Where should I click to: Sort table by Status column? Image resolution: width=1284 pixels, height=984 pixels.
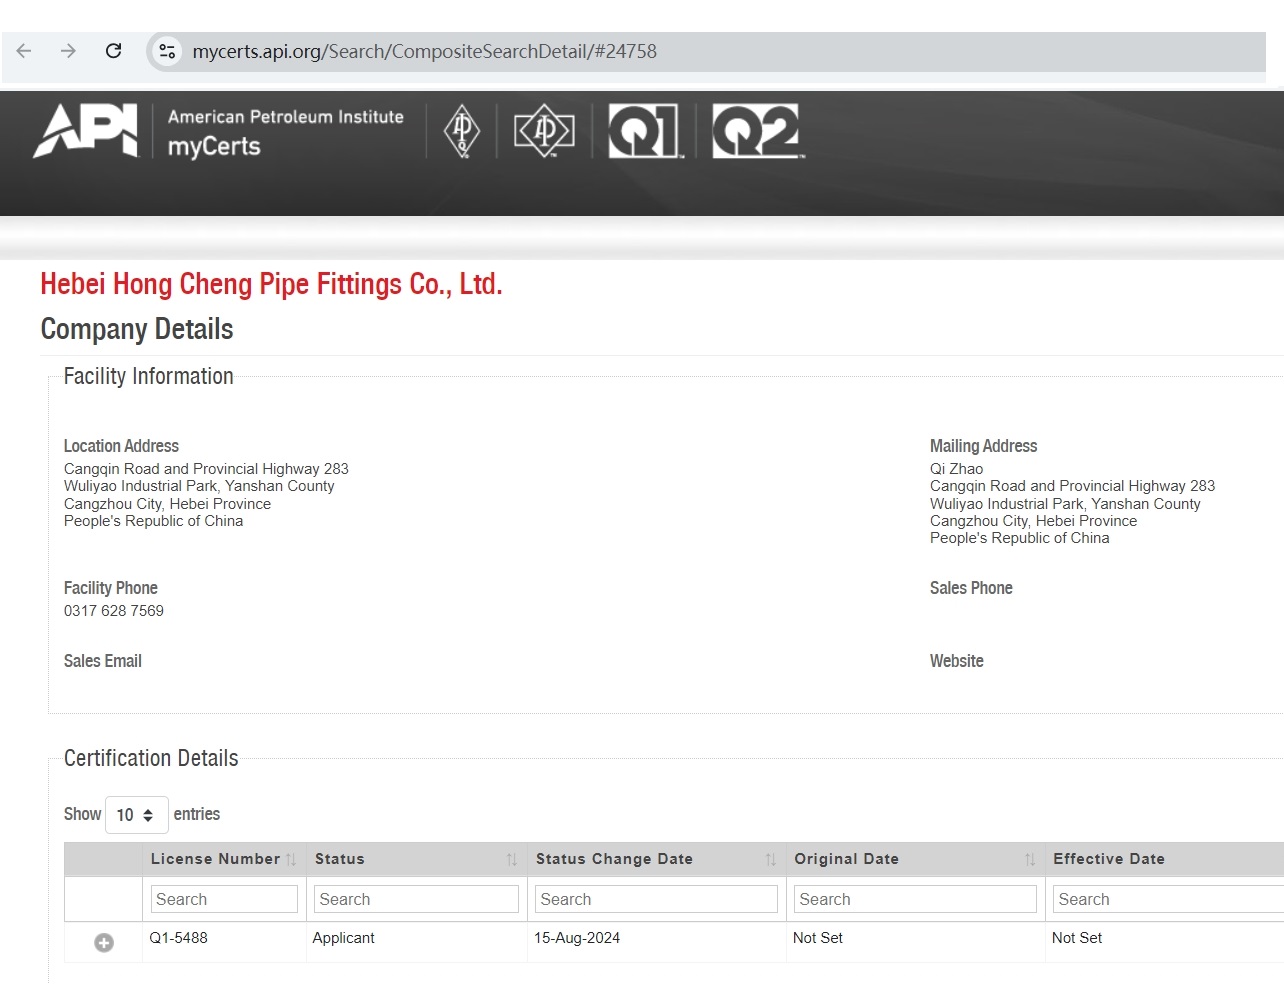416,859
